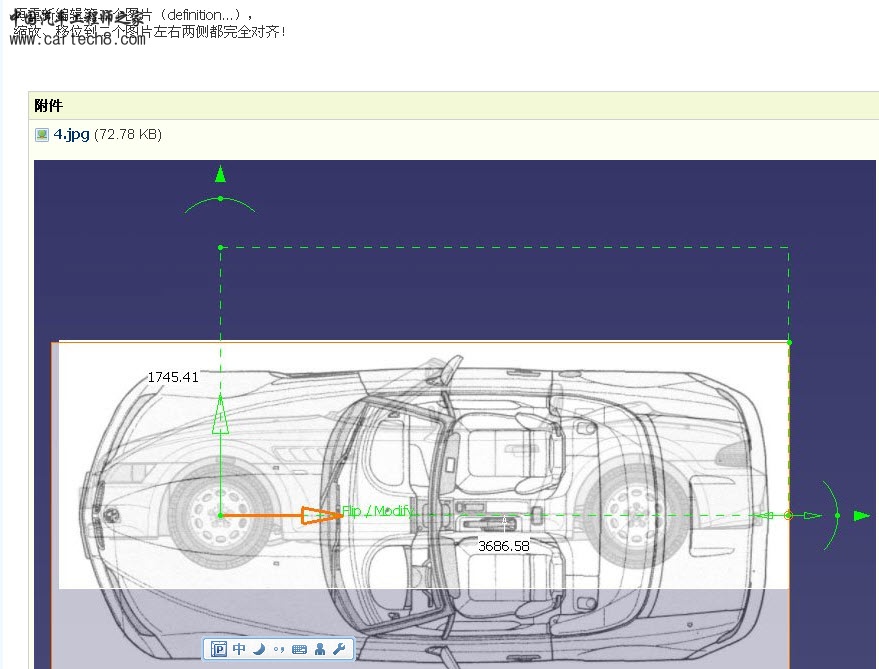Open the 4.jpg attachment link

72,134
